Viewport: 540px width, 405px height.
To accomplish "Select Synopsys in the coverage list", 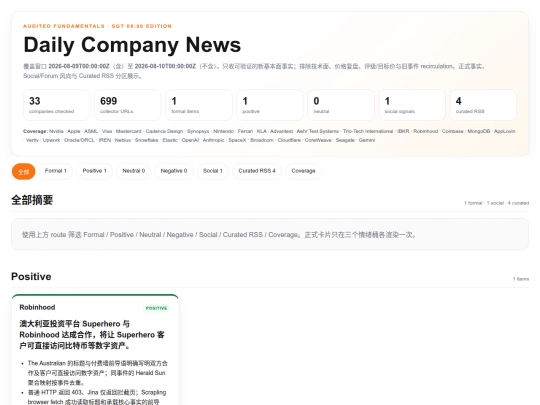I will (x=198, y=131).
